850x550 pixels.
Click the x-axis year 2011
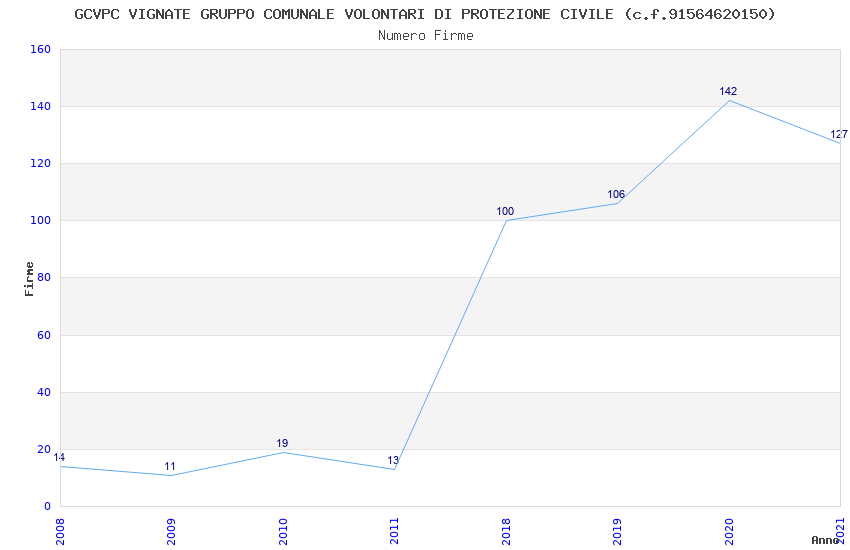(x=394, y=532)
